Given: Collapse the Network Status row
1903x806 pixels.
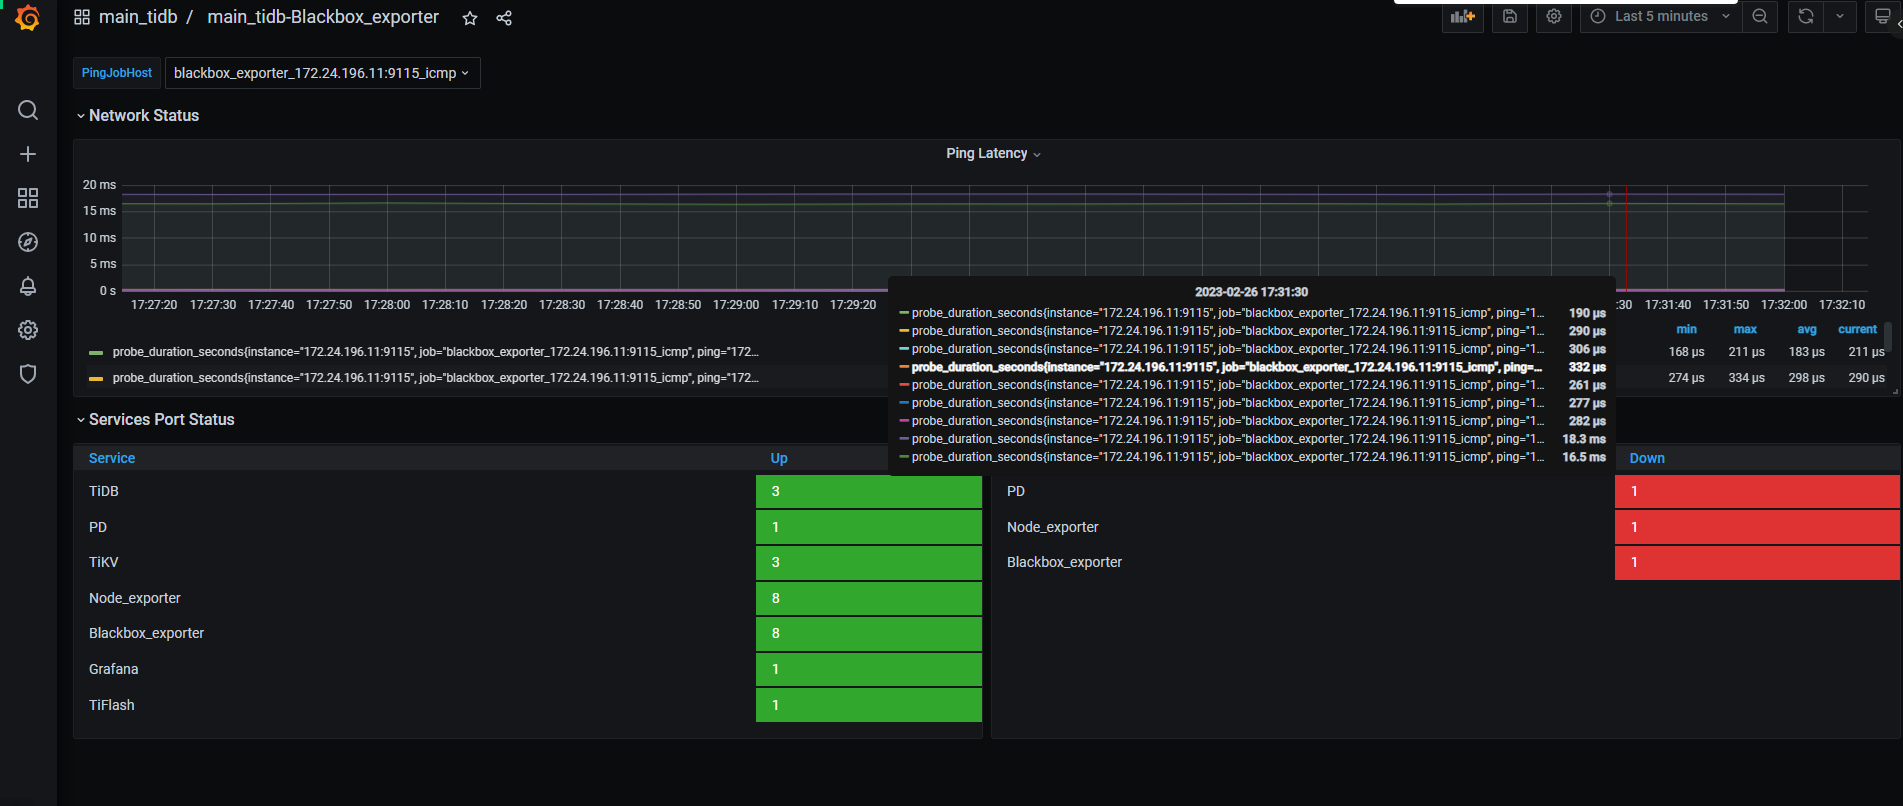Looking at the screenshot, I should (143, 116).
